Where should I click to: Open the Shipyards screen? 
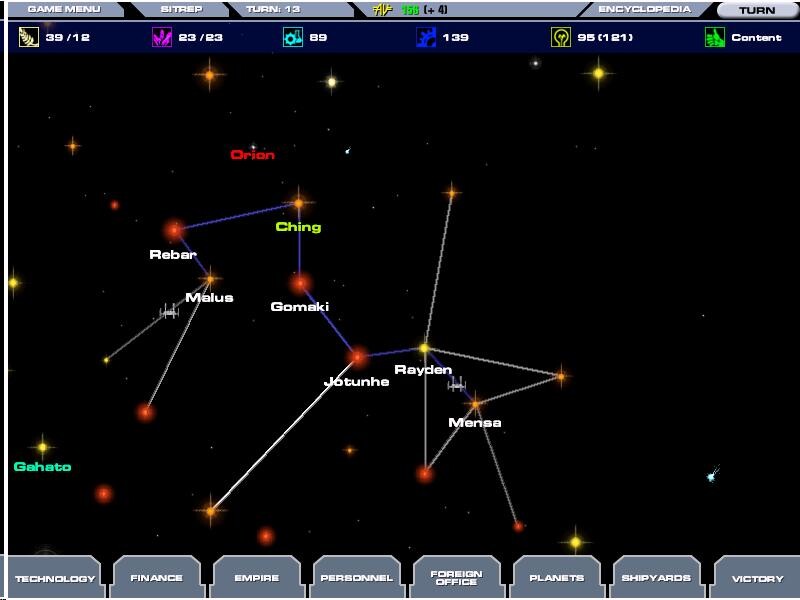pos(656,578)
